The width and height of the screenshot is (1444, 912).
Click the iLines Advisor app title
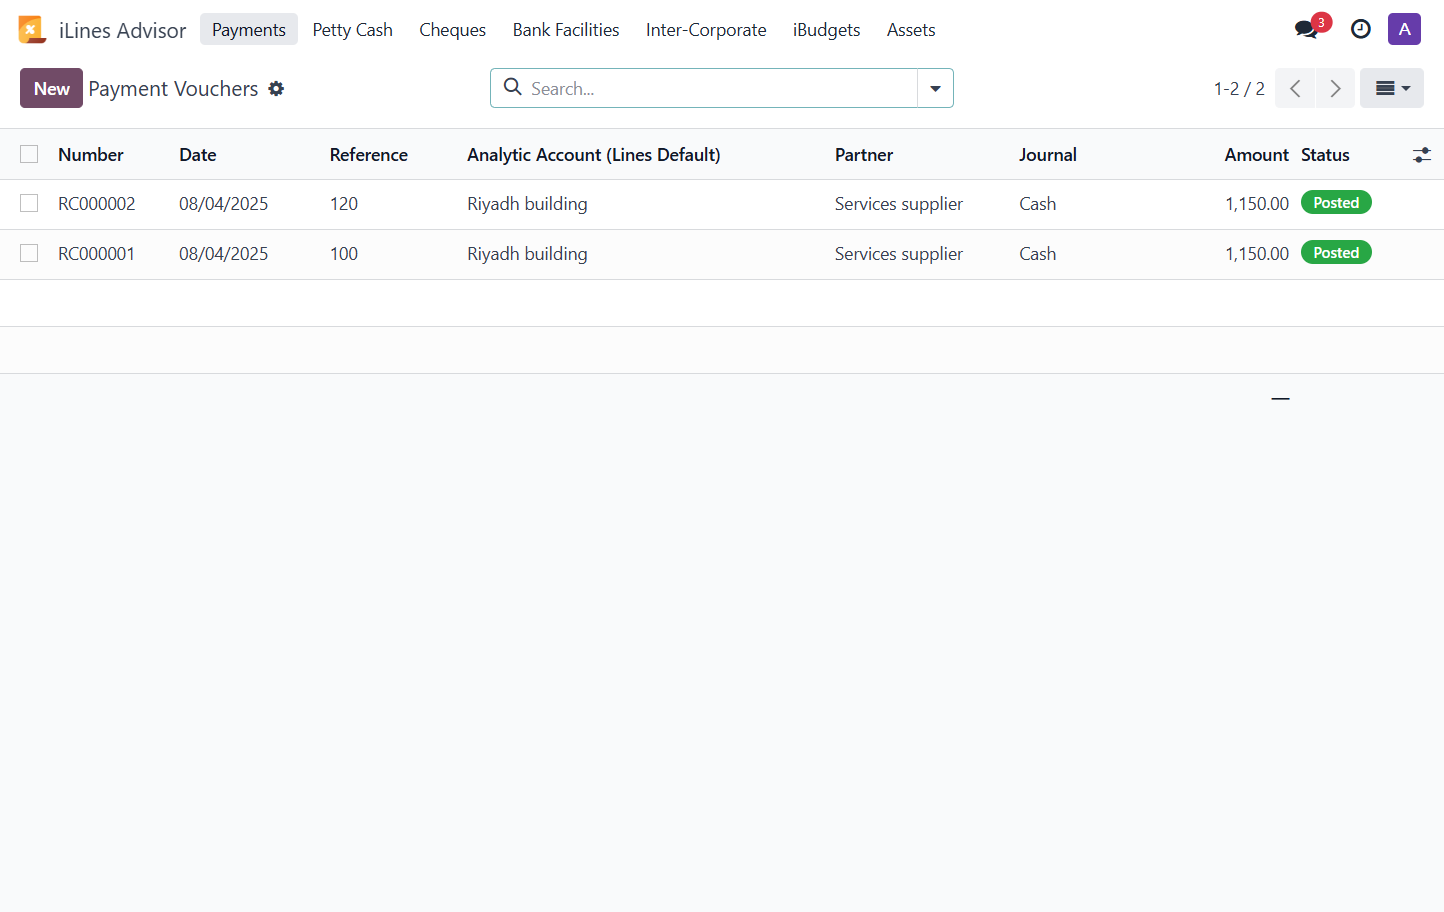click(x=122, y=30)
